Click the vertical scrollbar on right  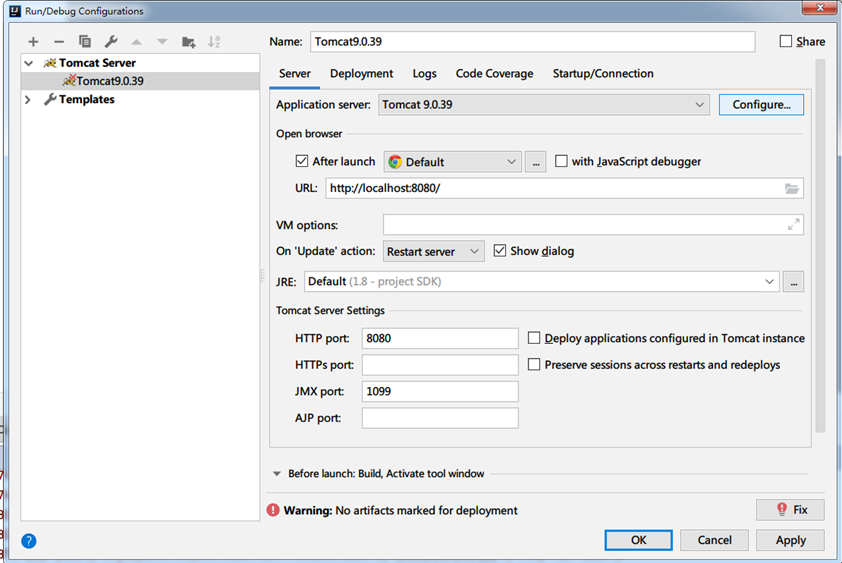(820, 246)
